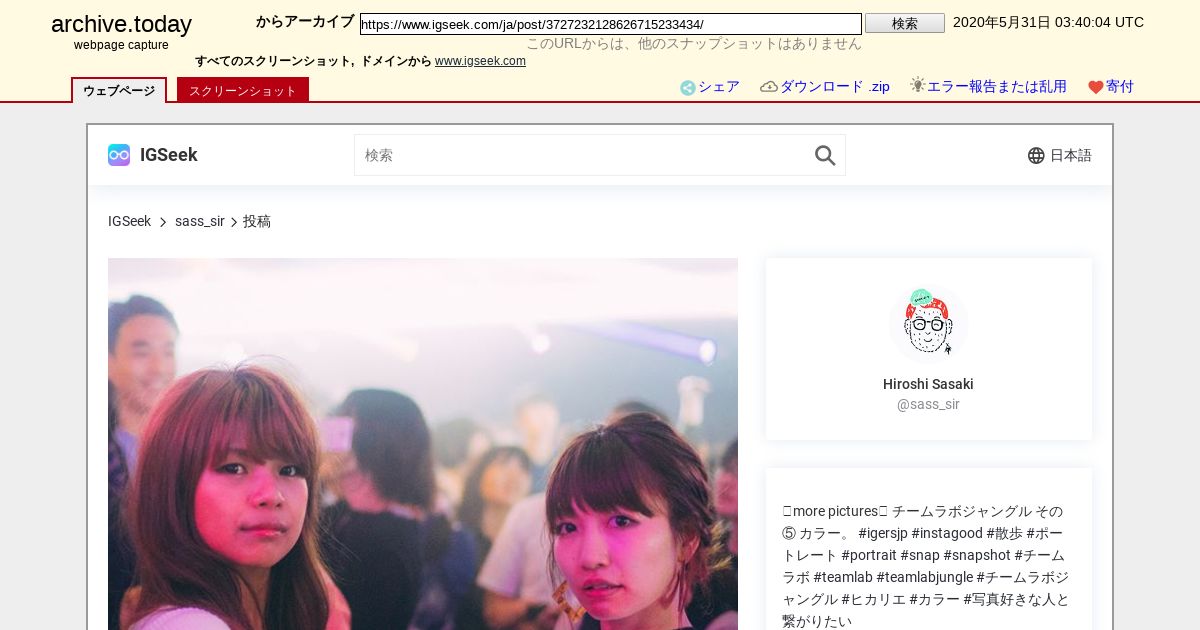Open Hiroshi Sasaki profile avatar

[x=929, y=323]
